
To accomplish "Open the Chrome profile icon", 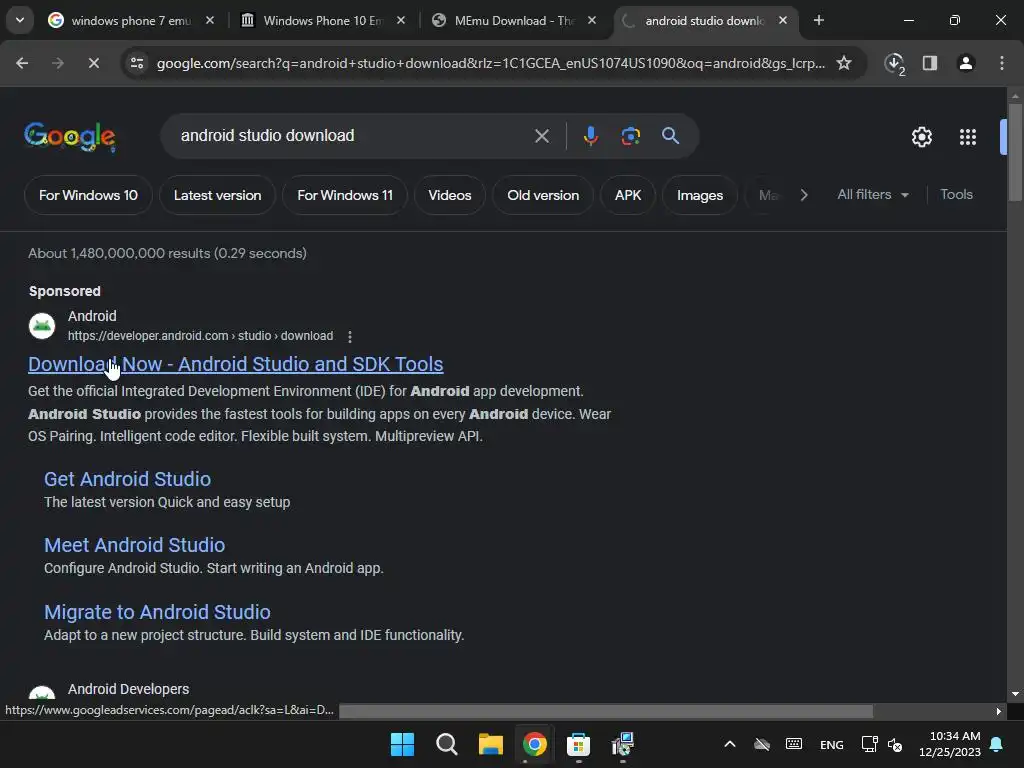I will [966, 63].
